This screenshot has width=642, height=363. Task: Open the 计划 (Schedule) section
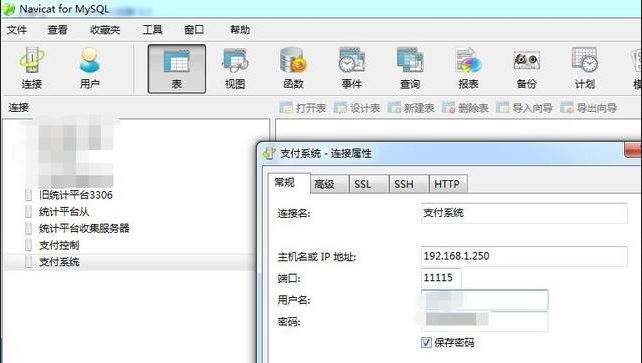(585, 69)
